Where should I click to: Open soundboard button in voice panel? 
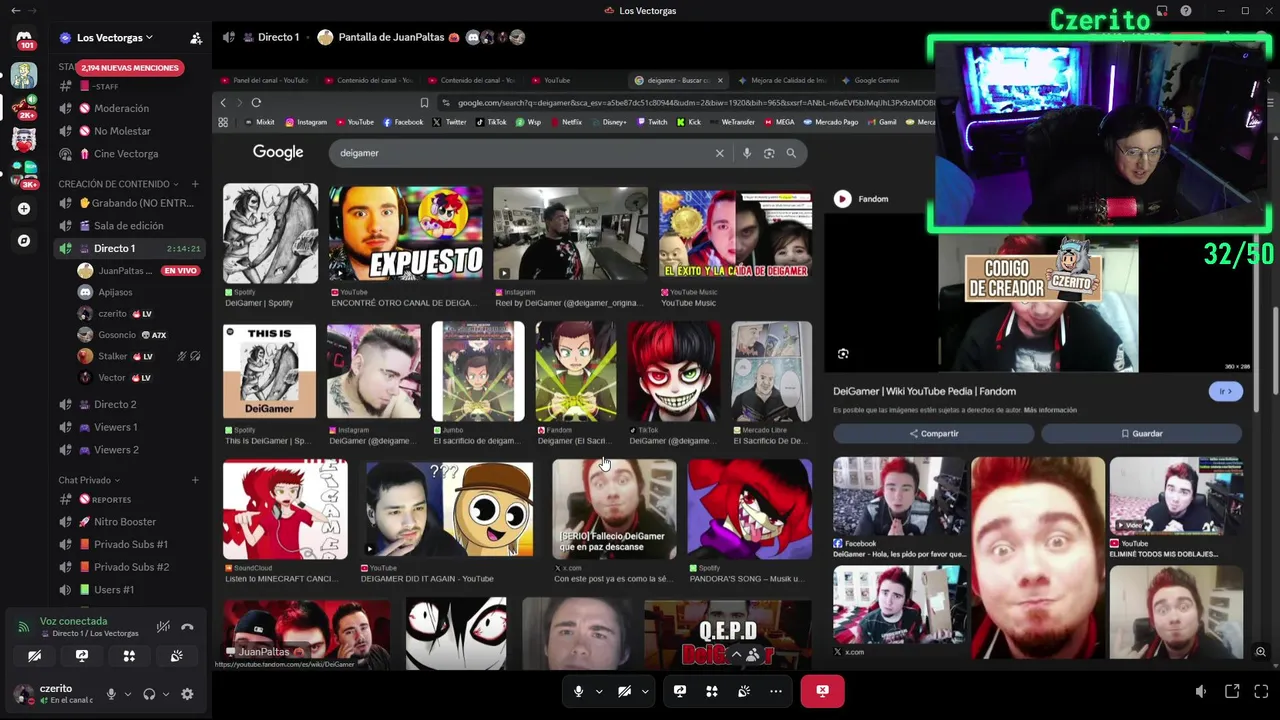(176, 656)
